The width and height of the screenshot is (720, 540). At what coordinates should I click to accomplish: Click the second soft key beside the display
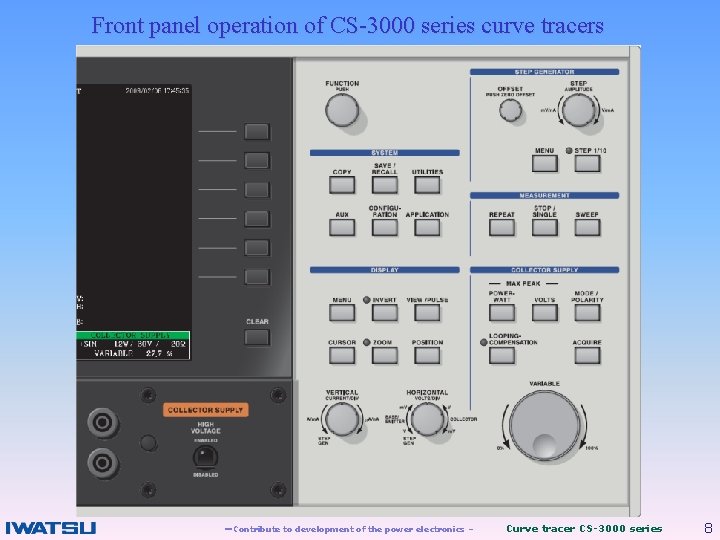[257, 161]
